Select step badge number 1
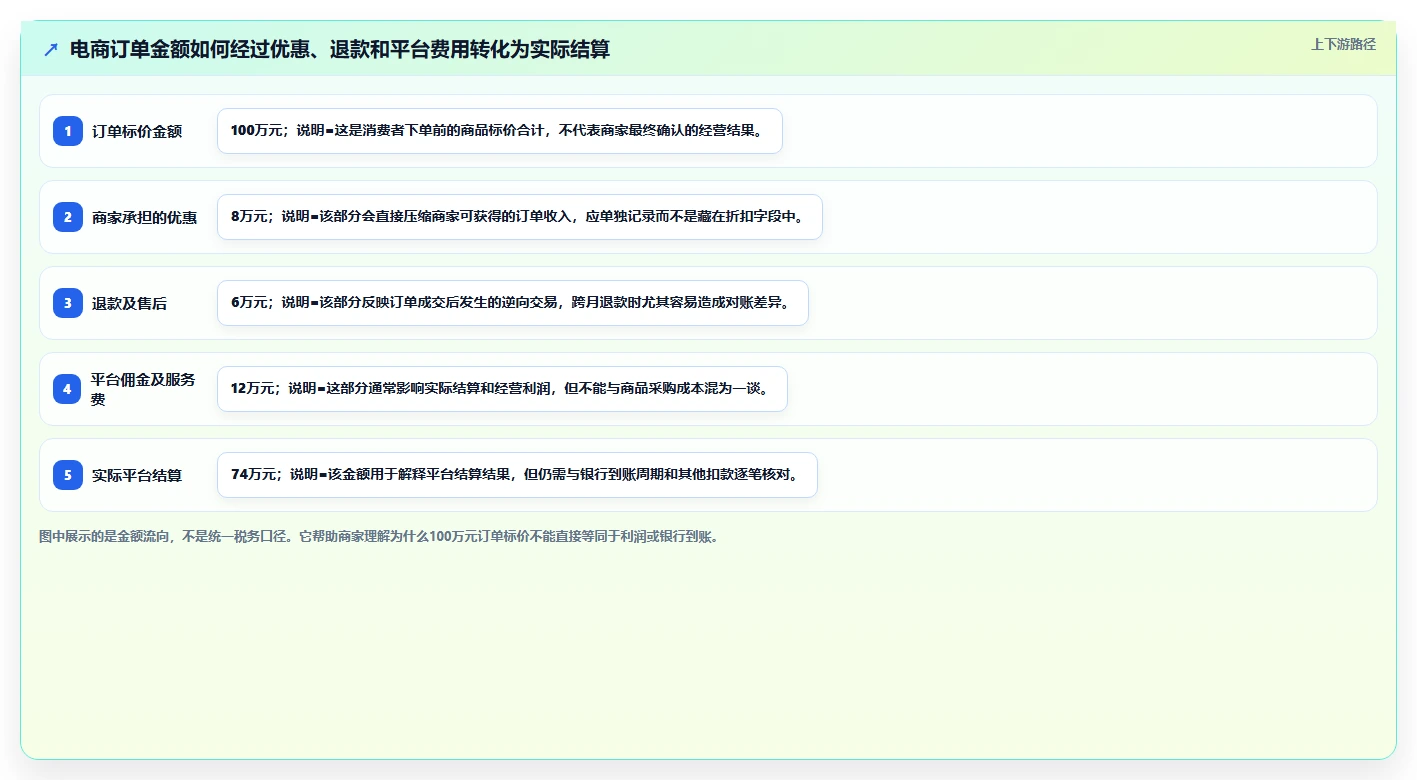1417x780 pixels. pos(68,130)
